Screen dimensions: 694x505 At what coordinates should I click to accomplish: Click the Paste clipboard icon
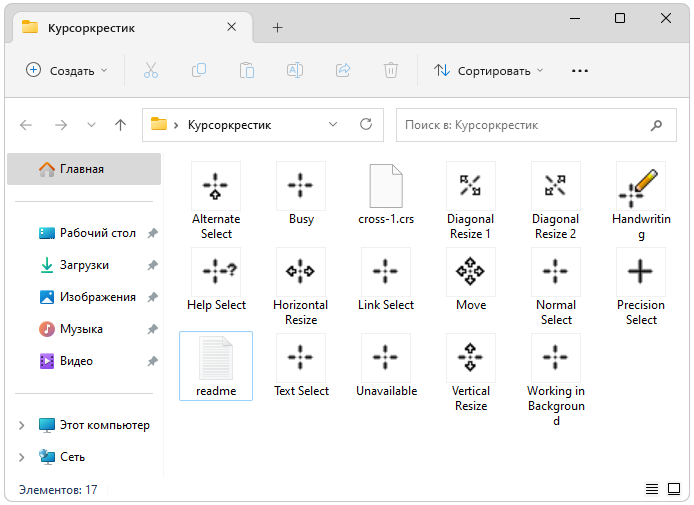click(247, 70)
